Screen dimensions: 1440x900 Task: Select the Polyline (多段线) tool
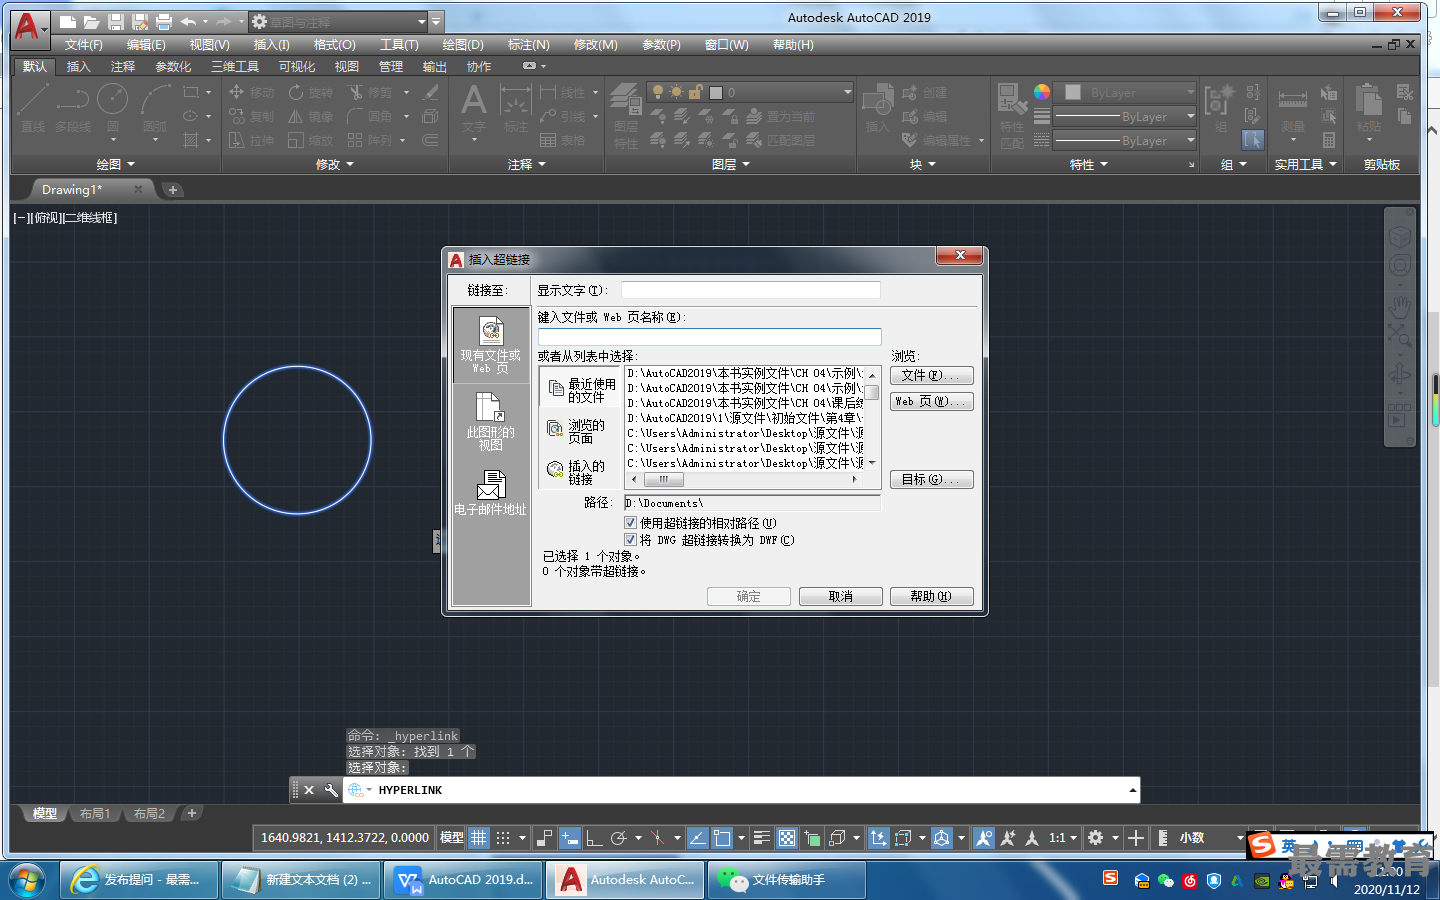72,107
